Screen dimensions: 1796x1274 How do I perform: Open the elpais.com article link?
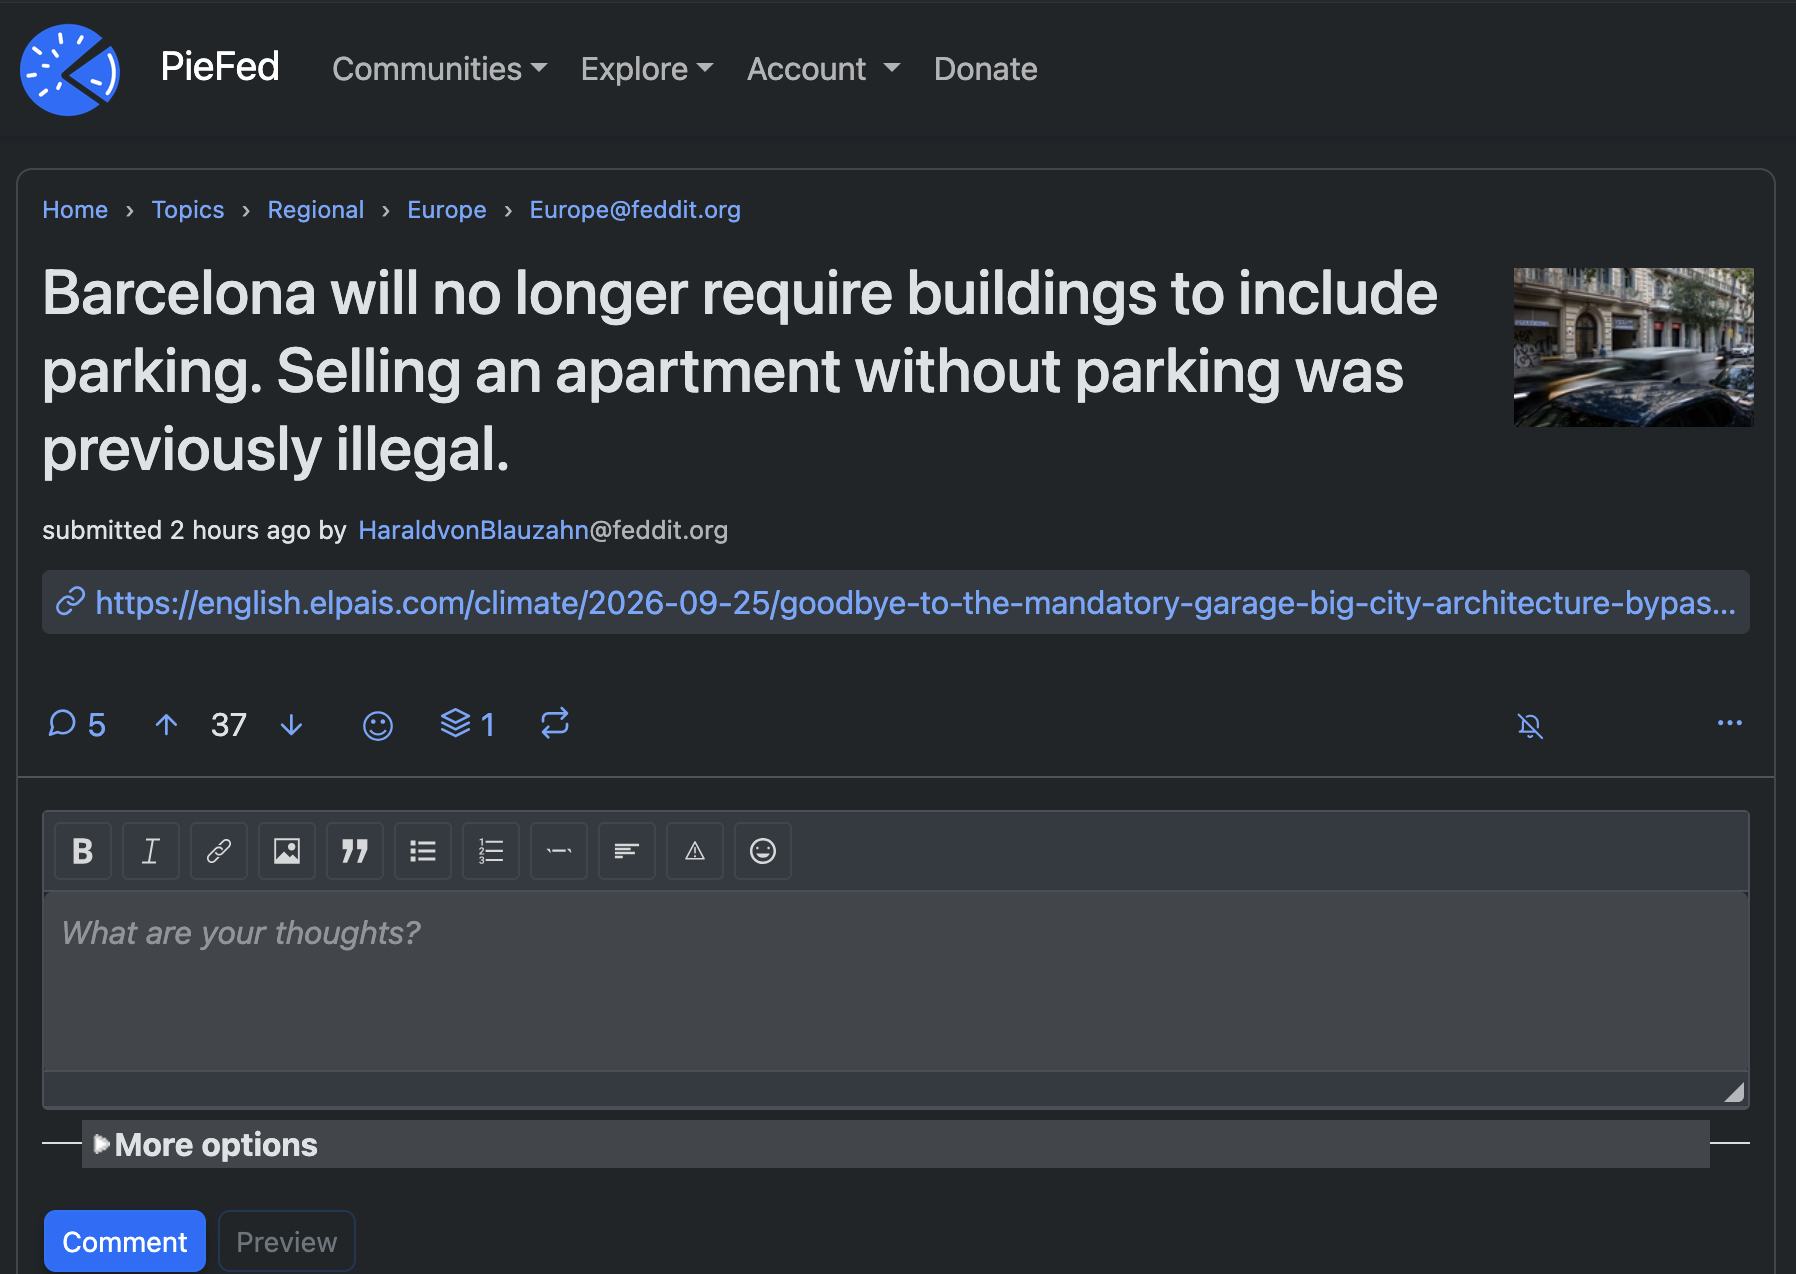coord(896,602)
